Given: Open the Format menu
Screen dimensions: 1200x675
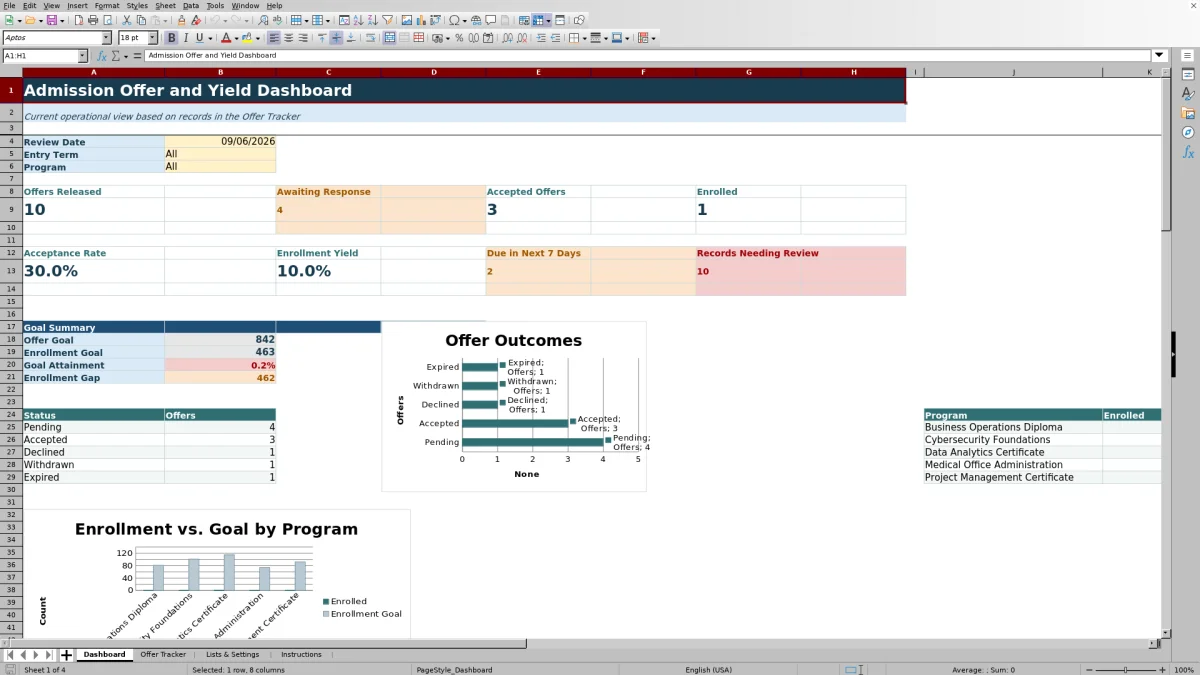Looking at the screenshot, I should click(x=107, y=6).
